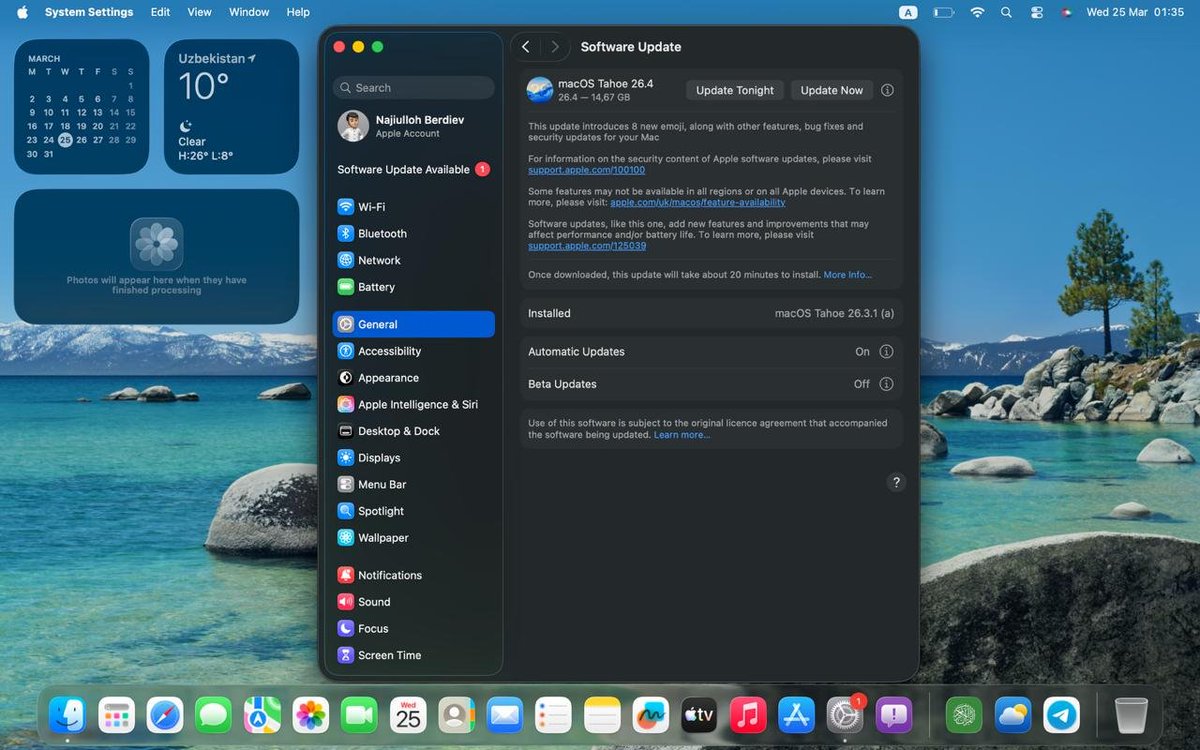Open the support.apple.com/100100 link
1200x750 pixels.
click(x=587, y=170)
